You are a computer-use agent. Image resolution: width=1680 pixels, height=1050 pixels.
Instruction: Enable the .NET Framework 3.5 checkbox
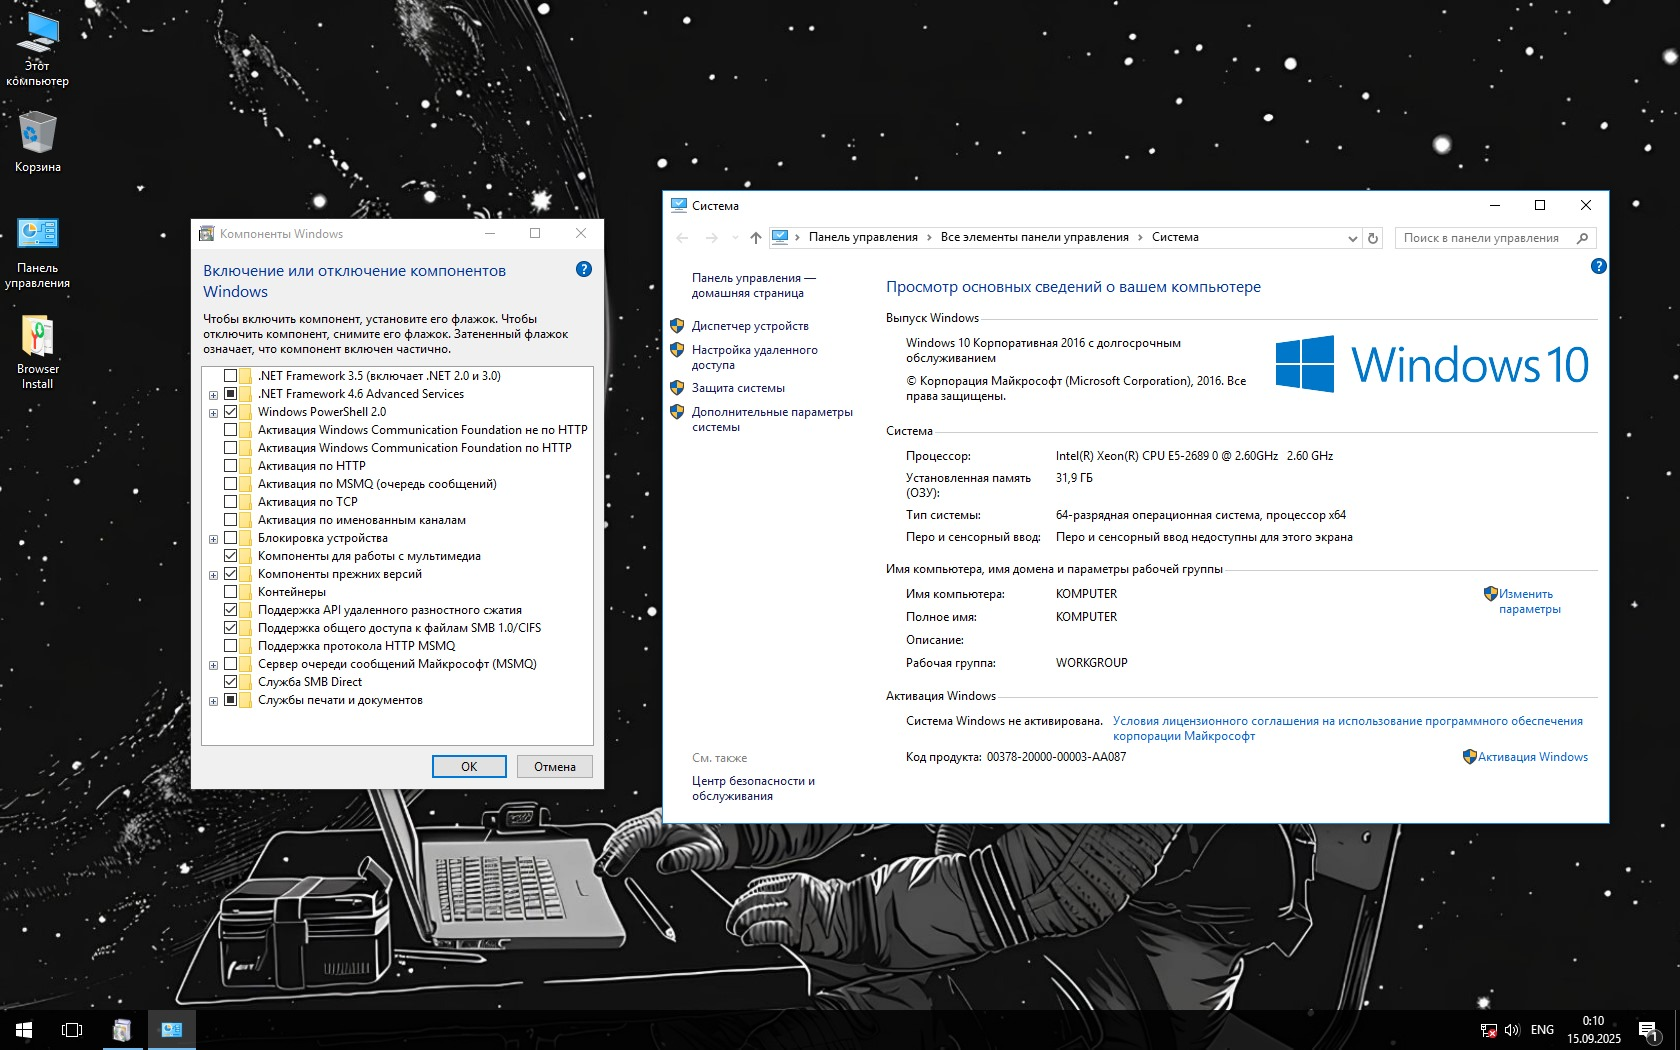(x=231, y=376)
